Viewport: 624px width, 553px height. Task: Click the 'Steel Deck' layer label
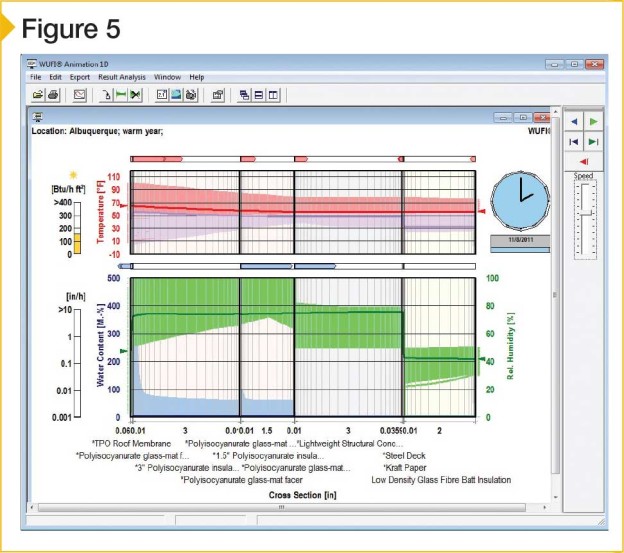(x=404, y=456)
